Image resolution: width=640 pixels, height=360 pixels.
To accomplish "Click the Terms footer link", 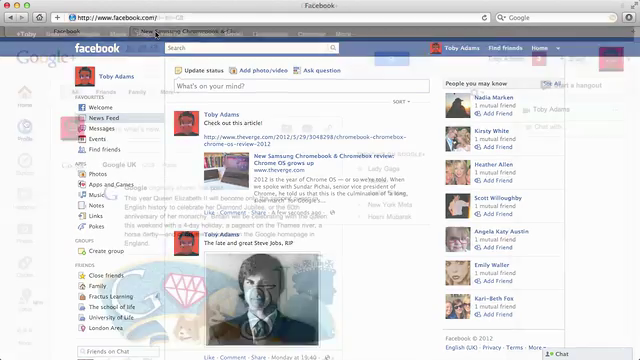I will point(514,348).
